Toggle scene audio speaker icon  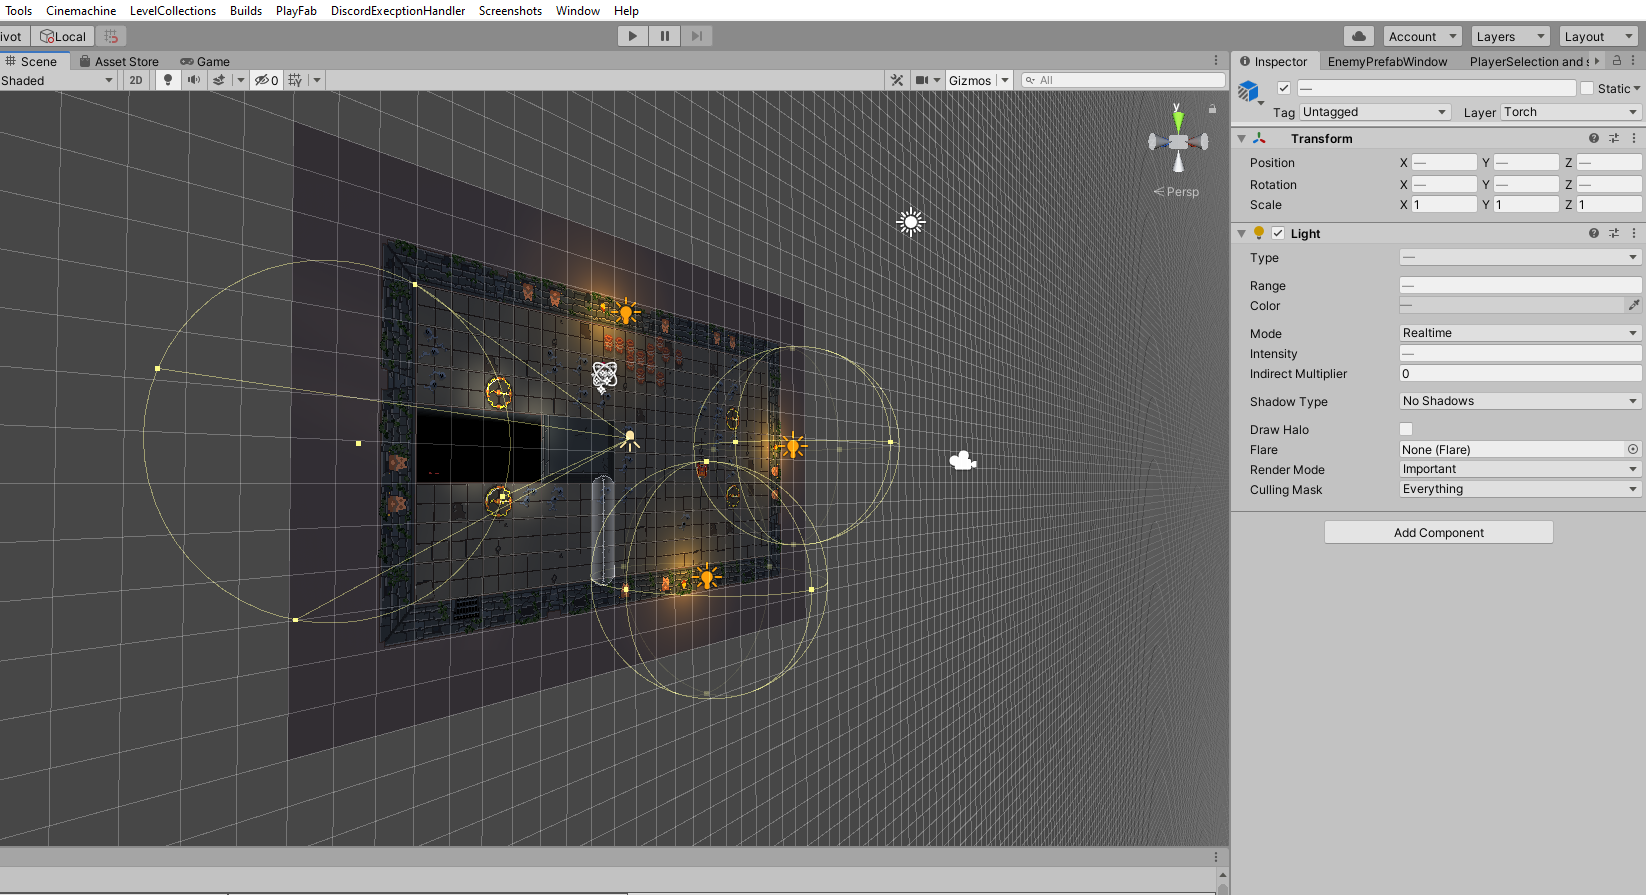click(194, 80)
